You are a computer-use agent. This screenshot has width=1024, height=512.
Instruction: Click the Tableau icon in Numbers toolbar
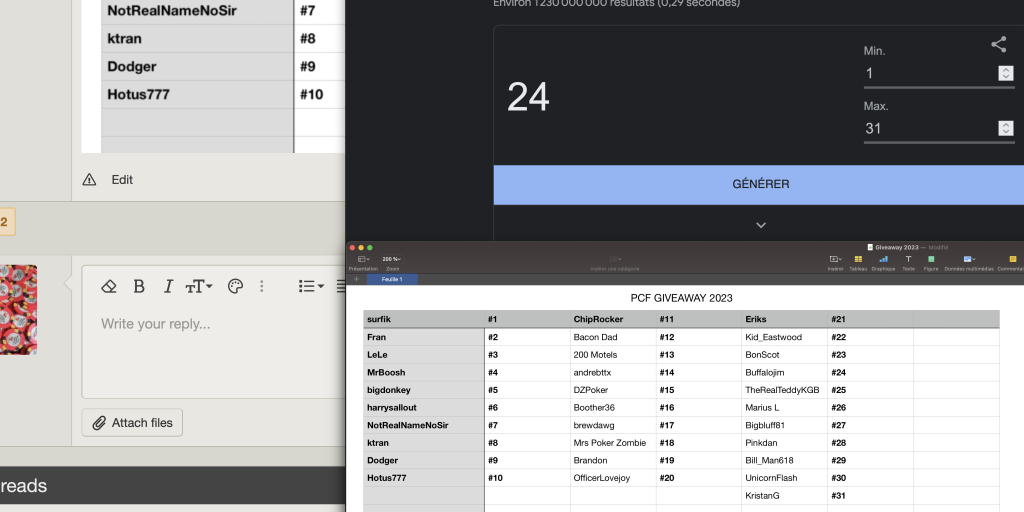(858, 262)
